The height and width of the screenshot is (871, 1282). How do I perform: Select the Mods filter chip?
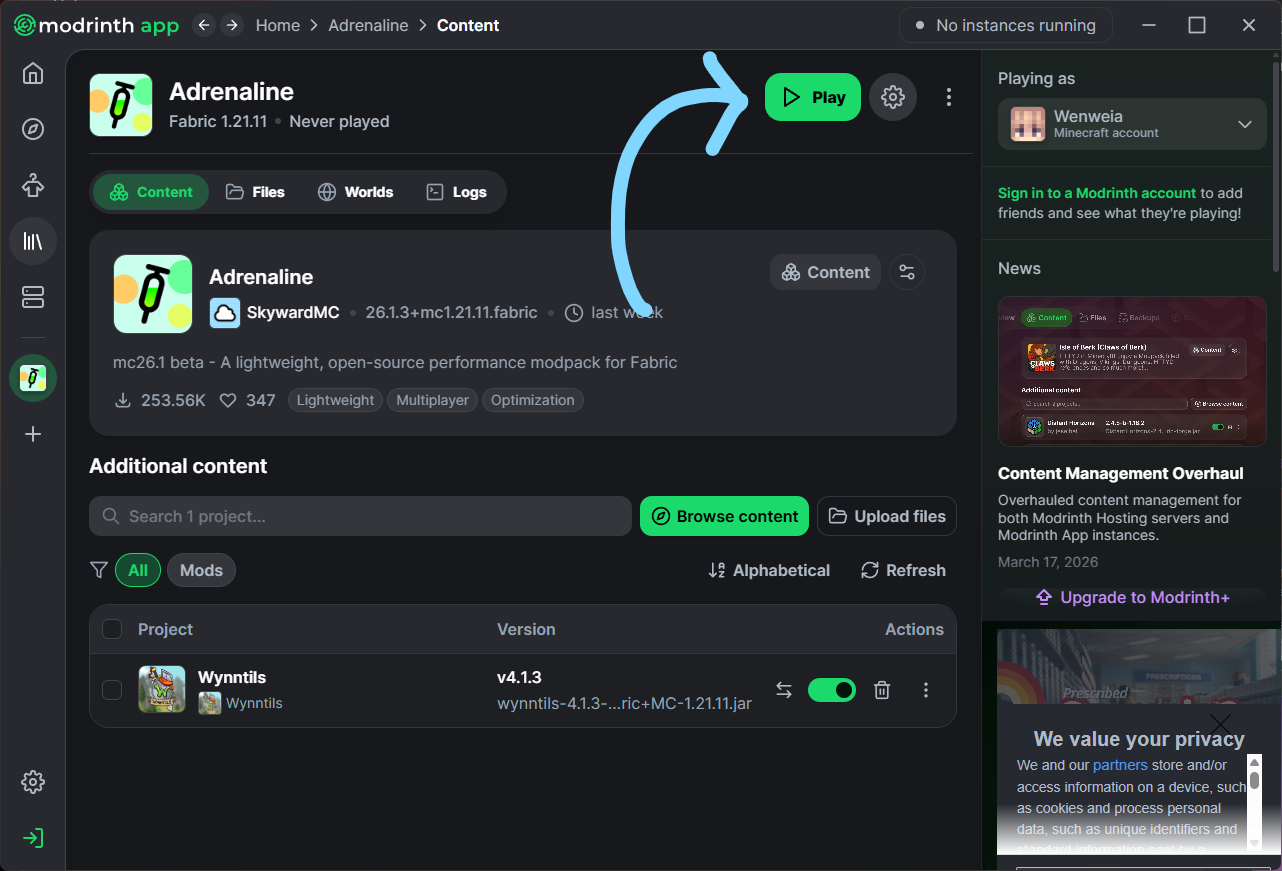tap(201, 570)
